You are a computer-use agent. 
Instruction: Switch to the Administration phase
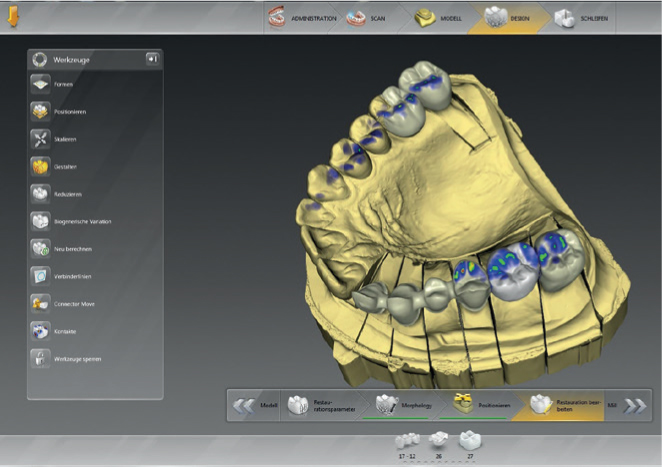coord(302,17)
